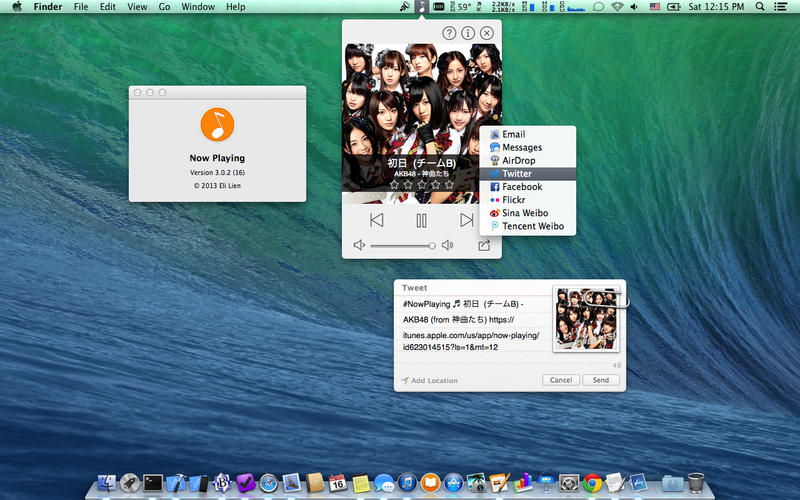Open the View menu
800x500 pixels.
[137, 7]
